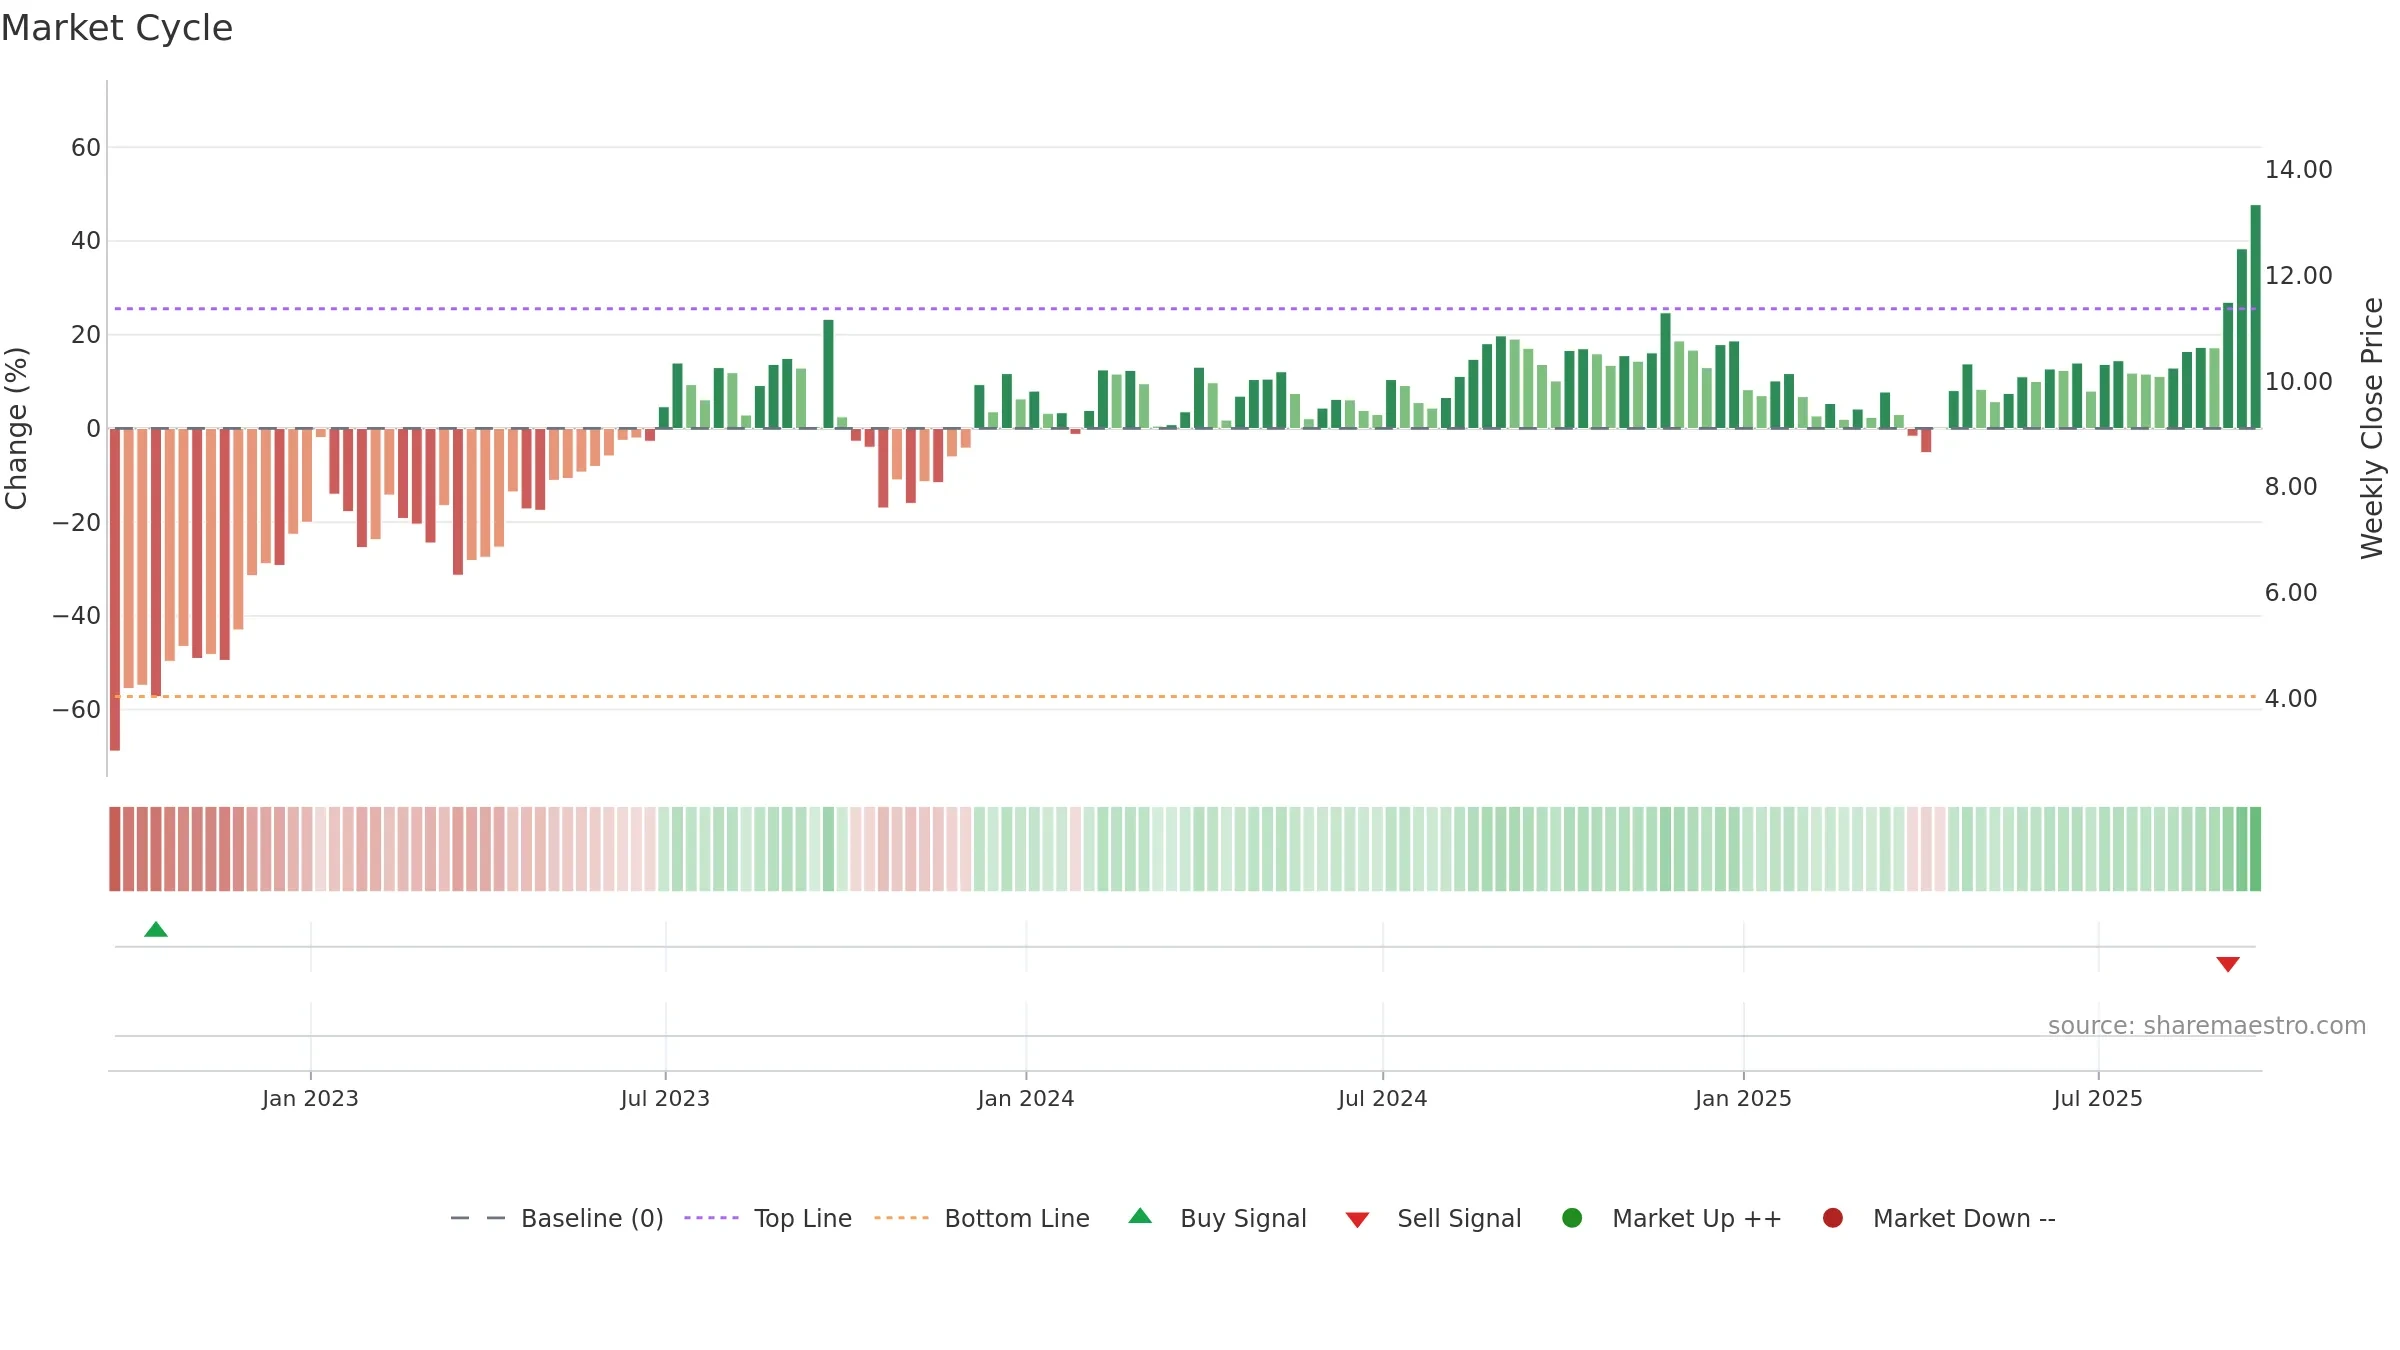
Task: Click the Jul 2023 axis label
Action: [x=665, y=1098]
